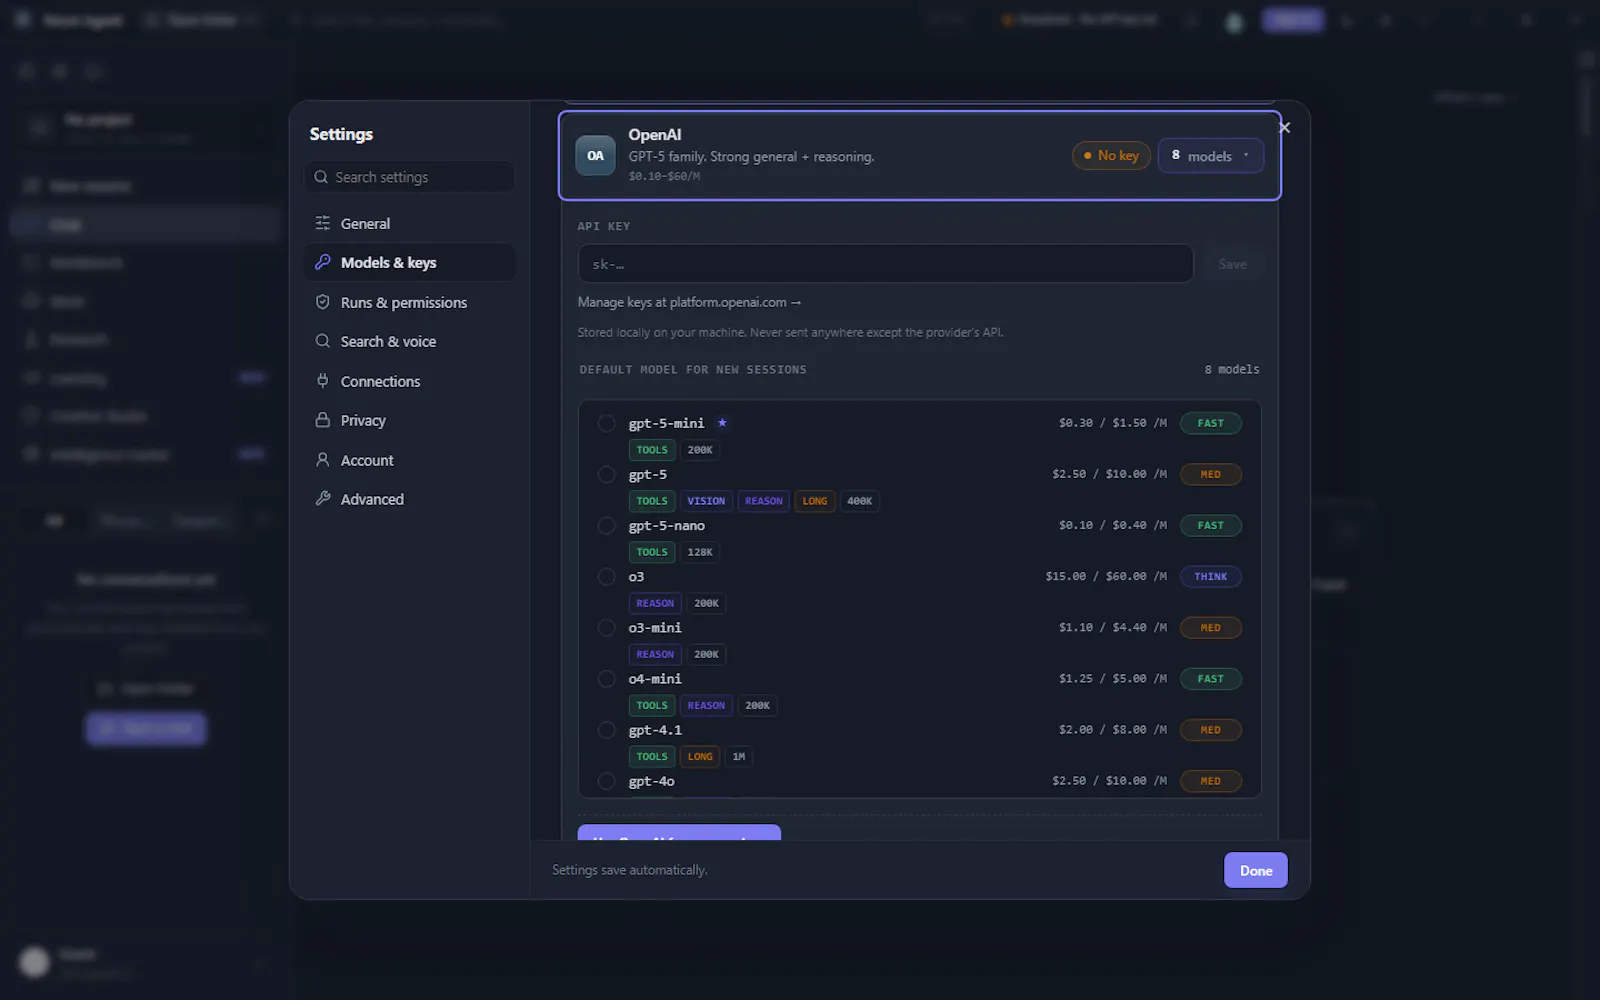Click the LONG tag under gpt-5
Viewport: 1600px width, 1000px height.
[815, 501]
